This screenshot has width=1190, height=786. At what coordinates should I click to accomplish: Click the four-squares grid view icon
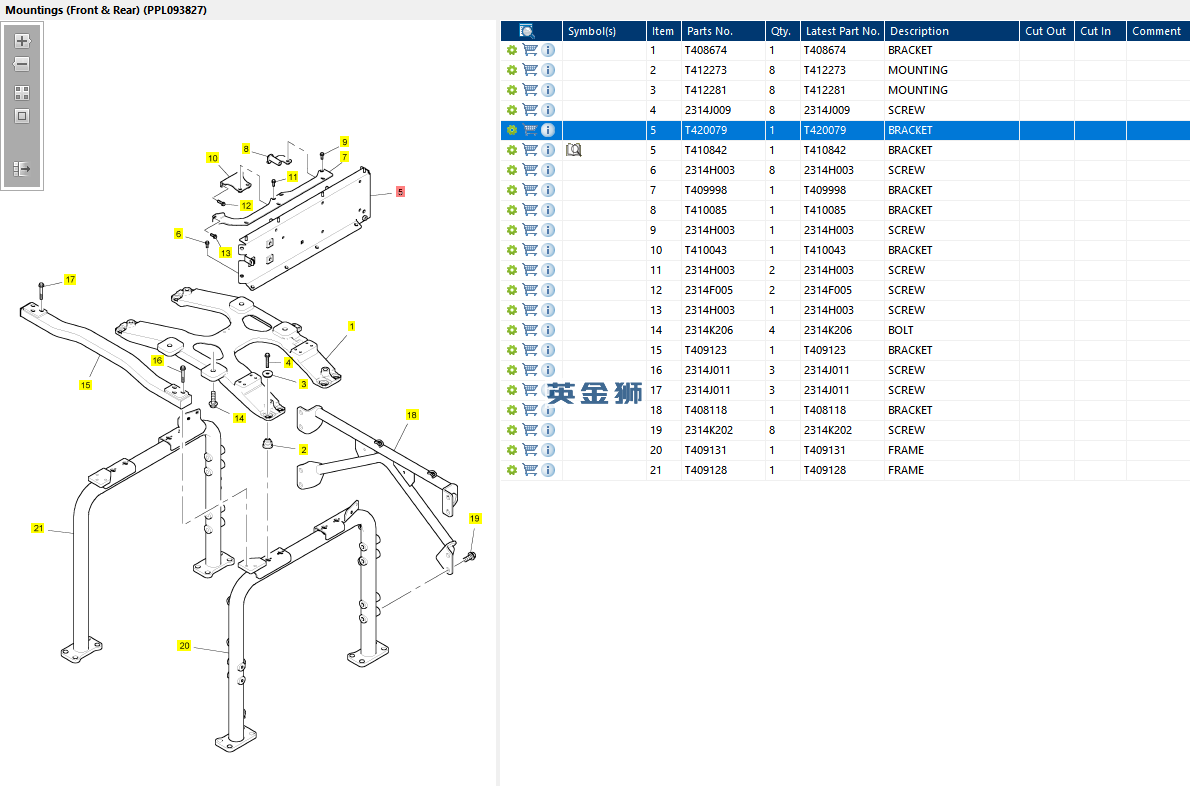[22, 92]
